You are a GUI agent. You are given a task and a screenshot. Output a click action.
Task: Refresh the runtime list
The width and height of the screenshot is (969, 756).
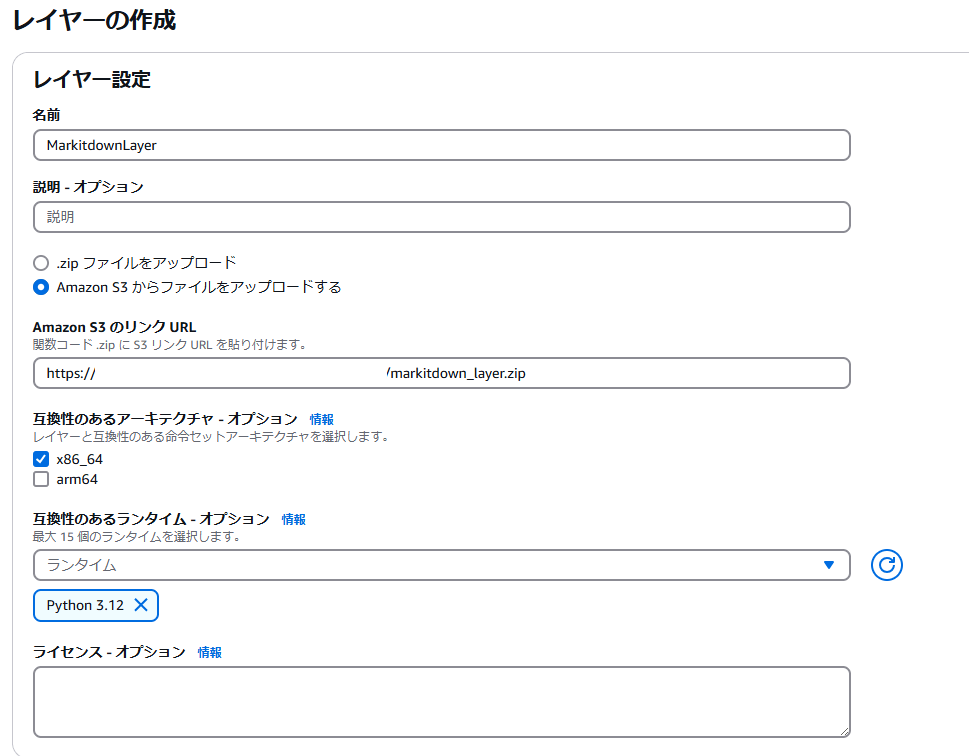[886, 565]
